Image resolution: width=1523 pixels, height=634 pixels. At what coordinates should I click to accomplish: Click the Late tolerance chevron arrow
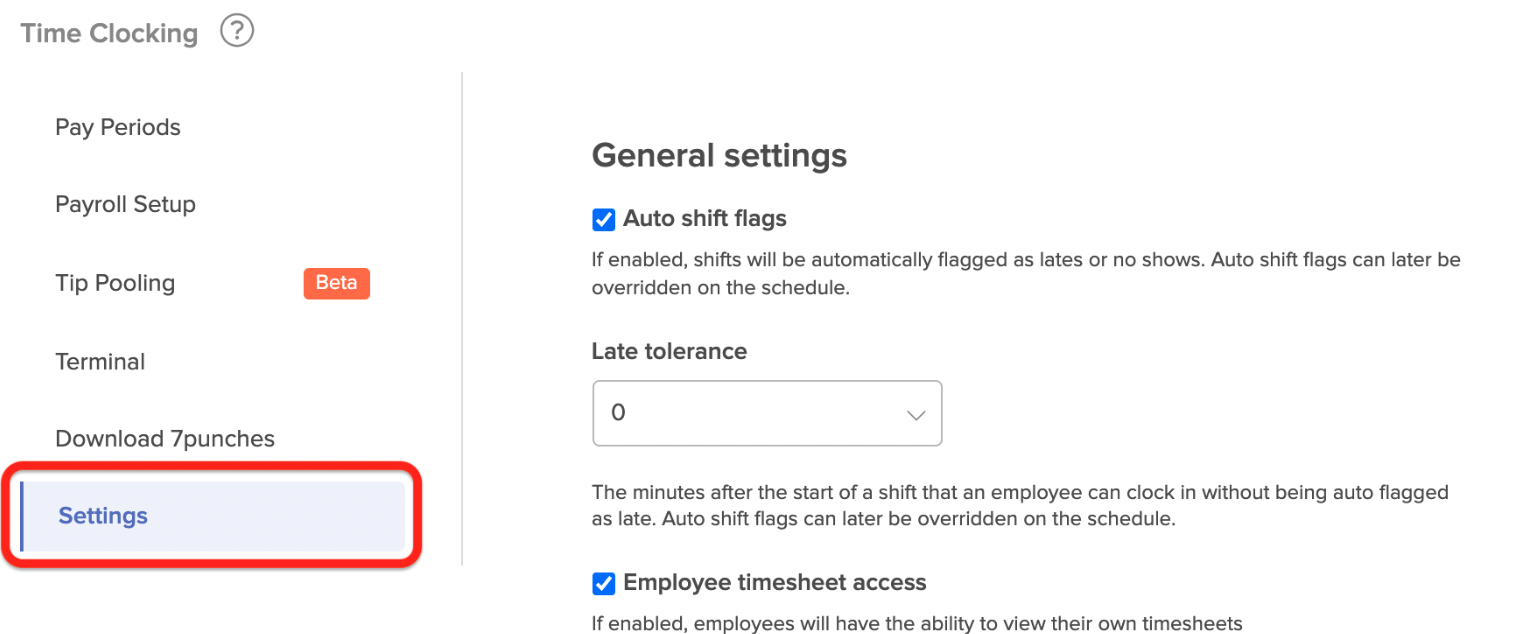(x=915, y=413)
